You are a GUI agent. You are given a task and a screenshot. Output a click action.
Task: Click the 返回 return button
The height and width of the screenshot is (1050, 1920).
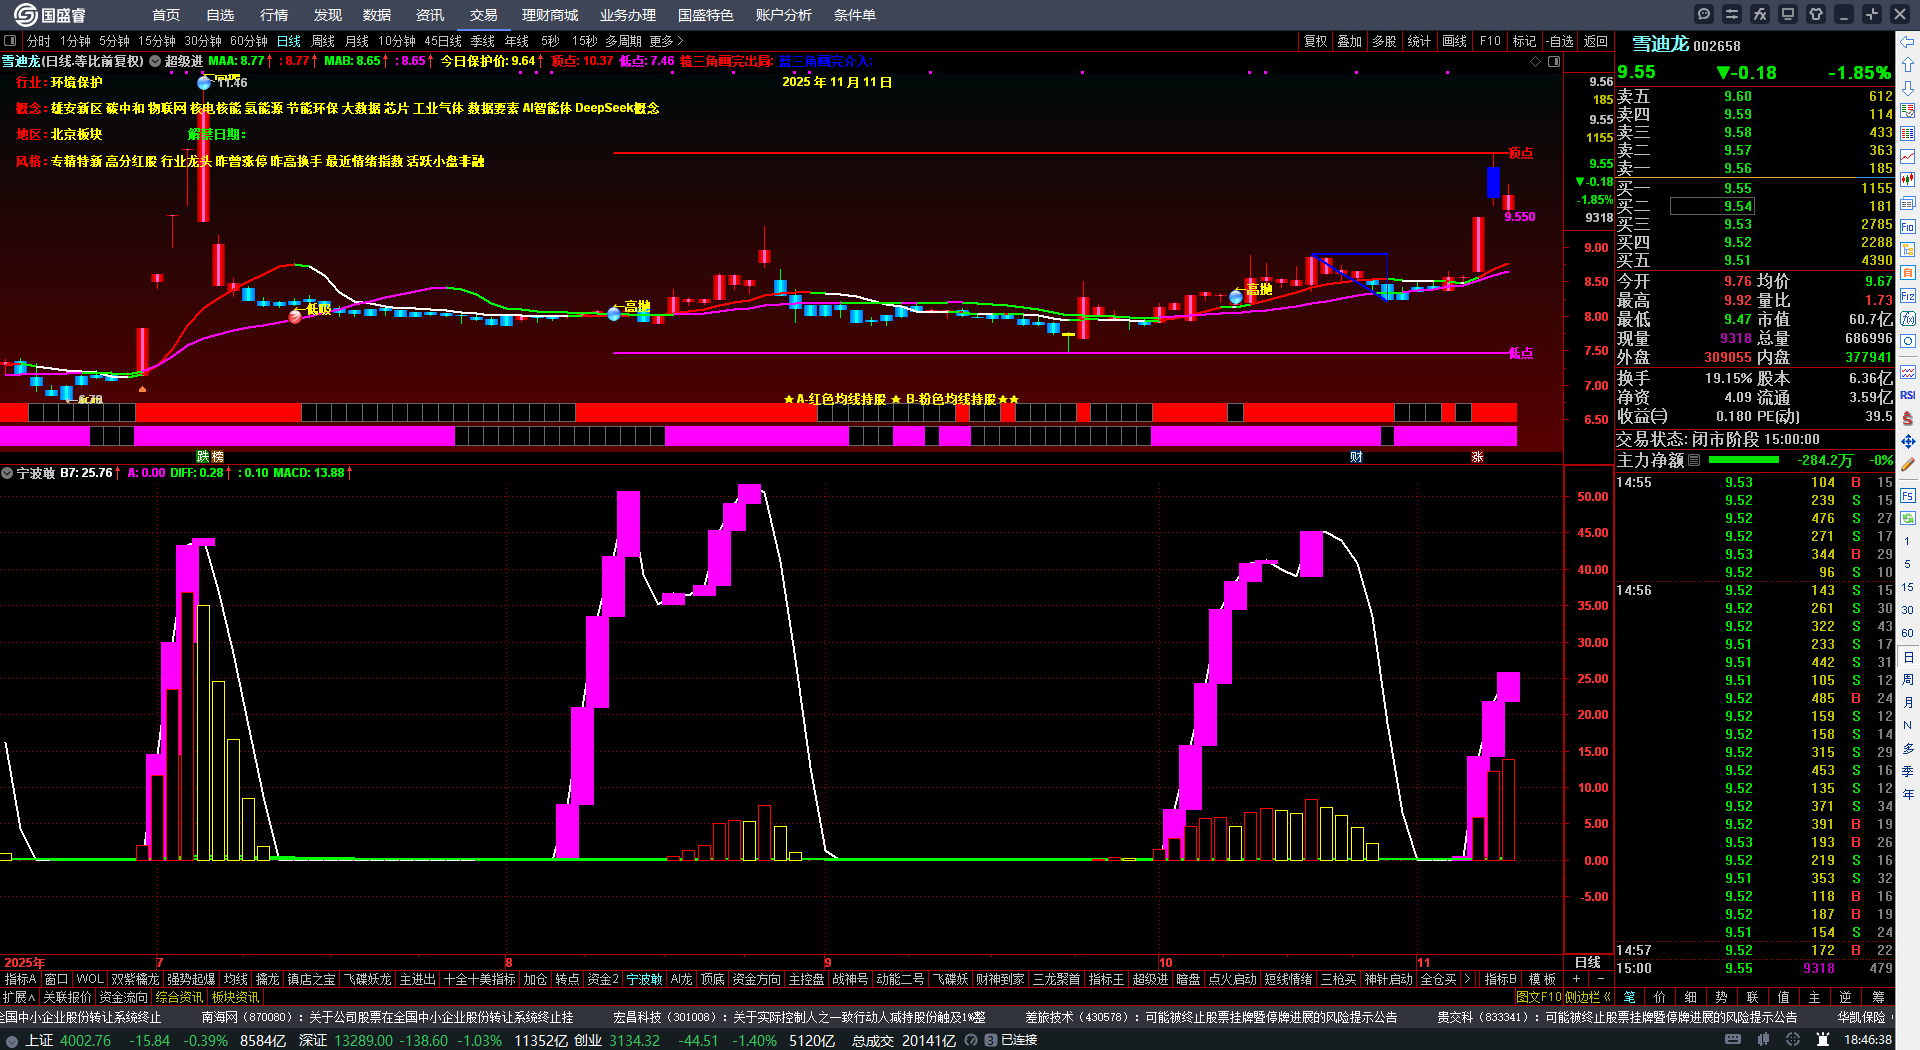1596,41
